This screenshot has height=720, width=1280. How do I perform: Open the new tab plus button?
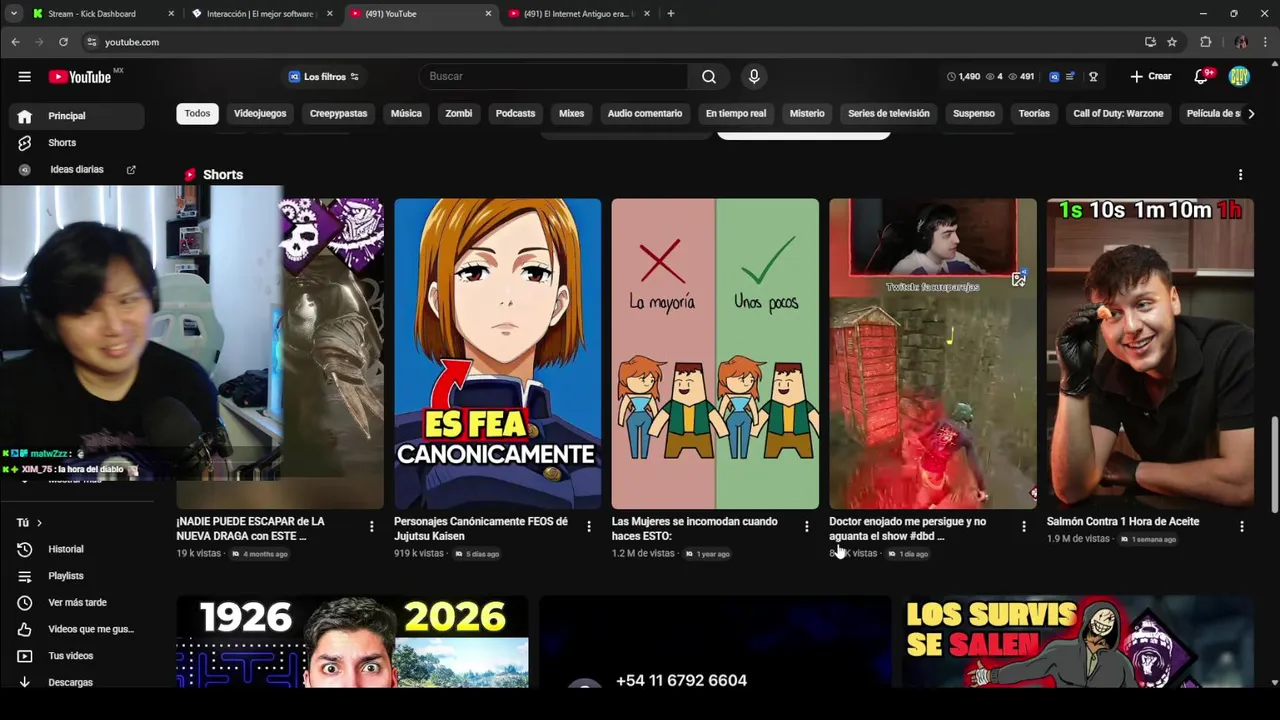coord(670,14)
